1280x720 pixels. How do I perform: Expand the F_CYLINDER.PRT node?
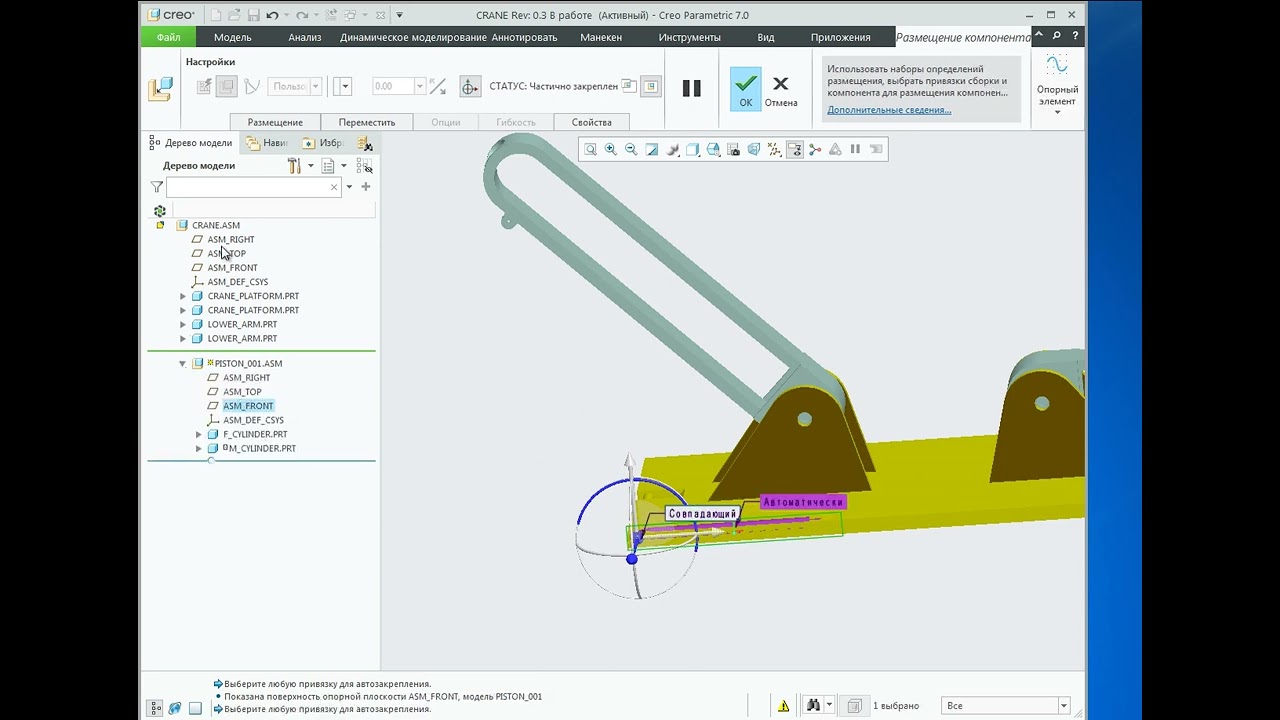tap(199, 434)
